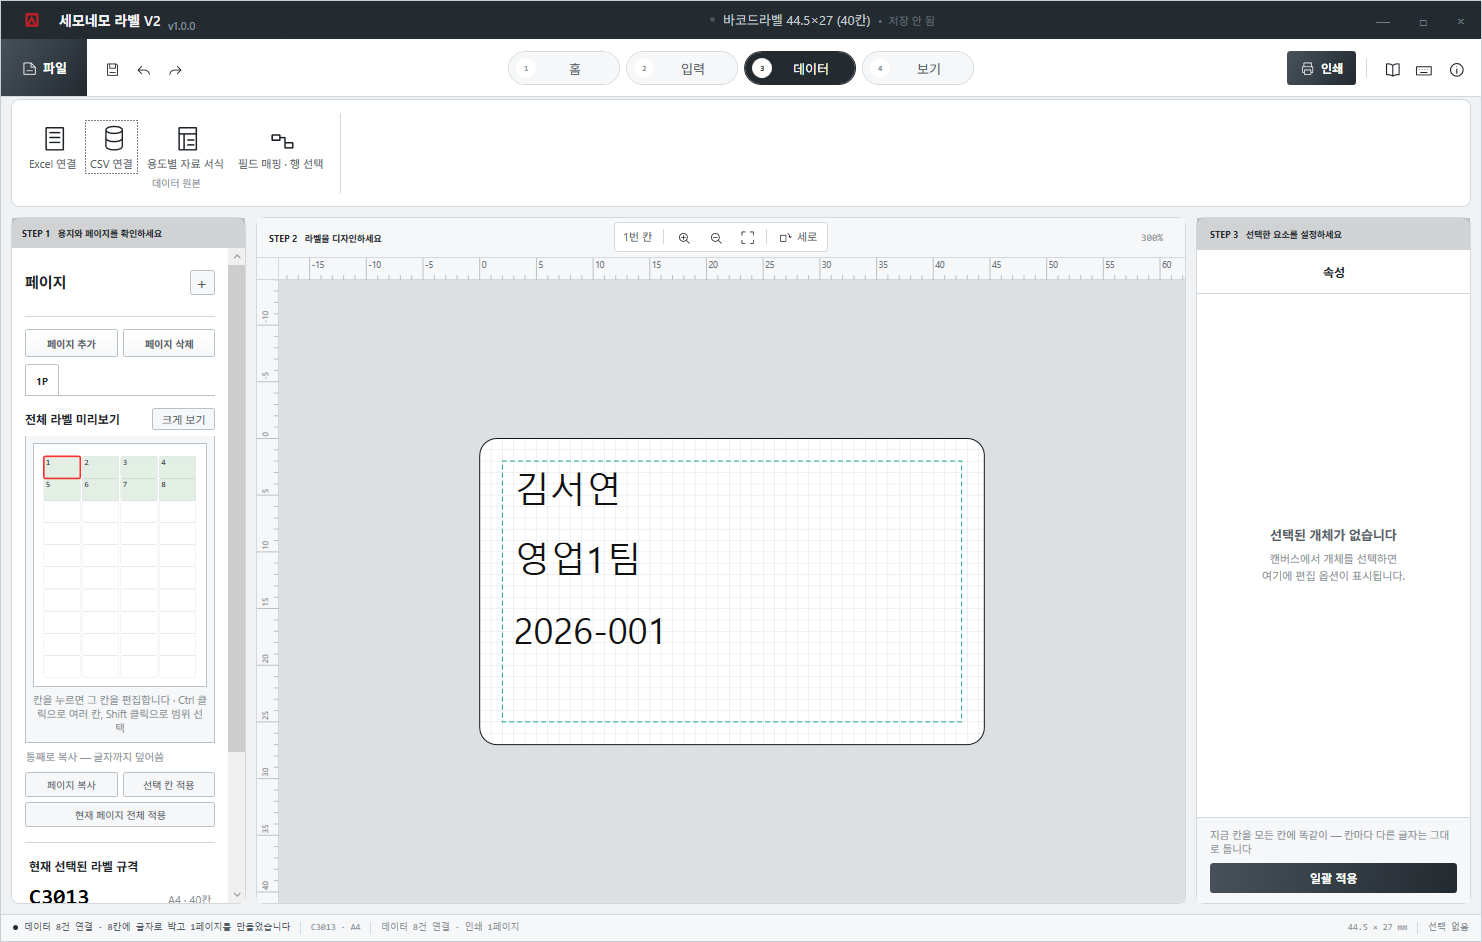The image size is (1482, 942).
Task: Click the plus button next to 페이지
Action: click(202, 283)
